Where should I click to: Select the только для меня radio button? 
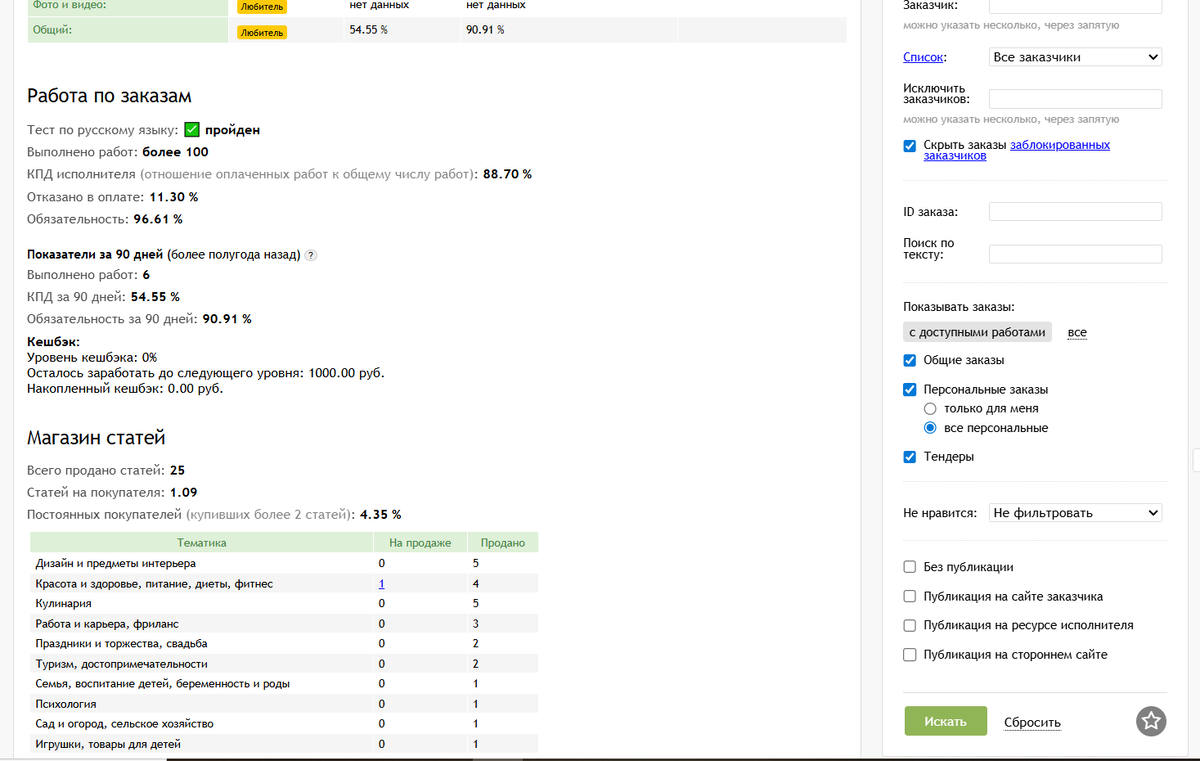930,409
